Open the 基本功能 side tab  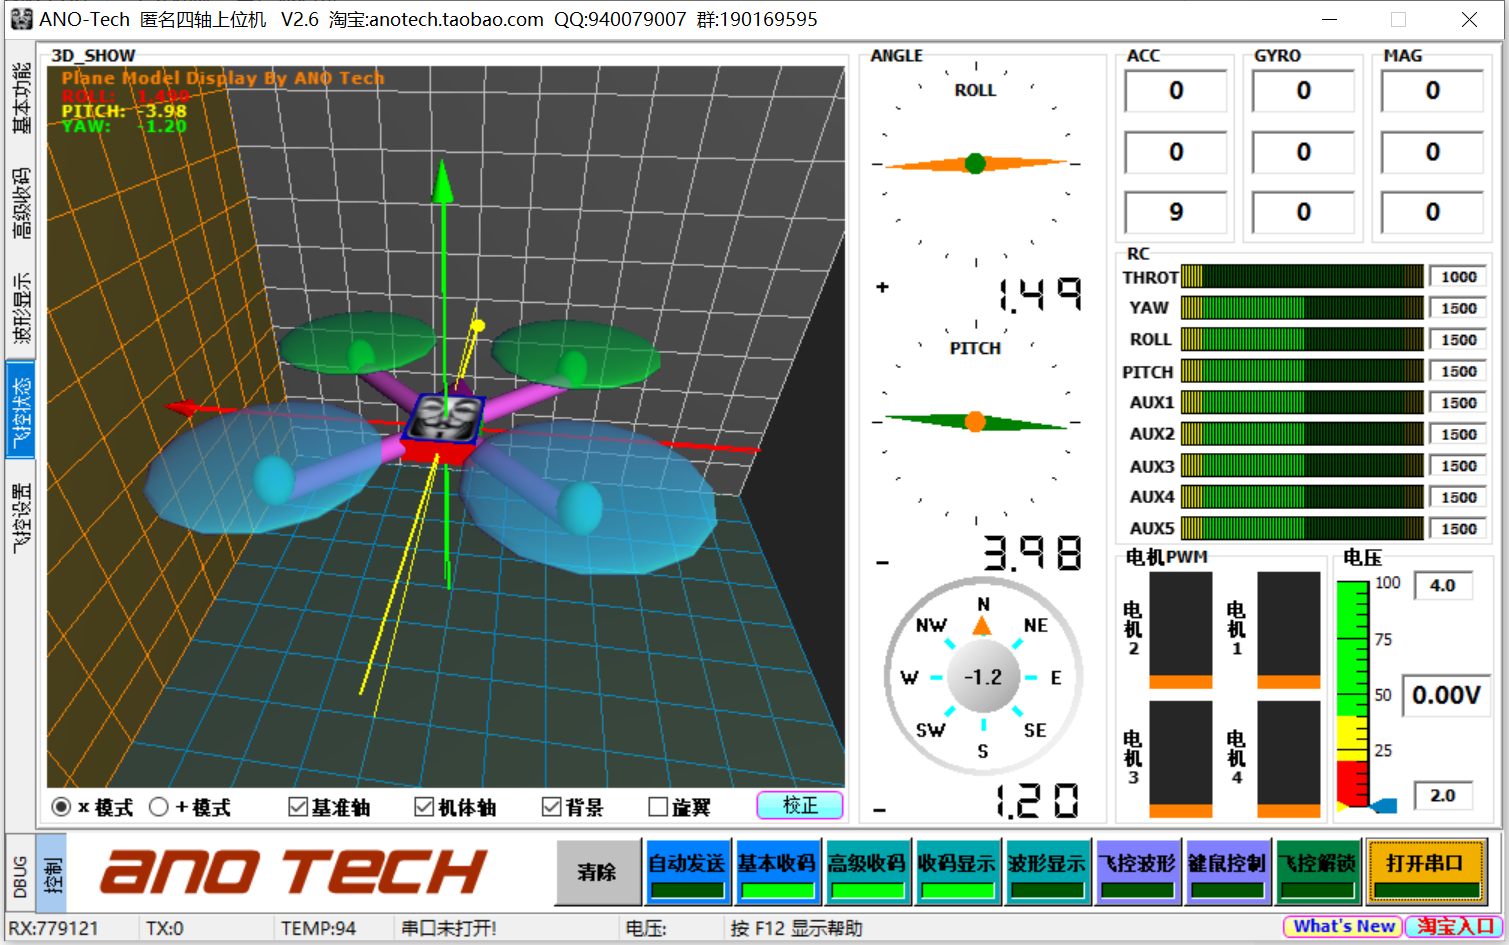click(21, 97)
